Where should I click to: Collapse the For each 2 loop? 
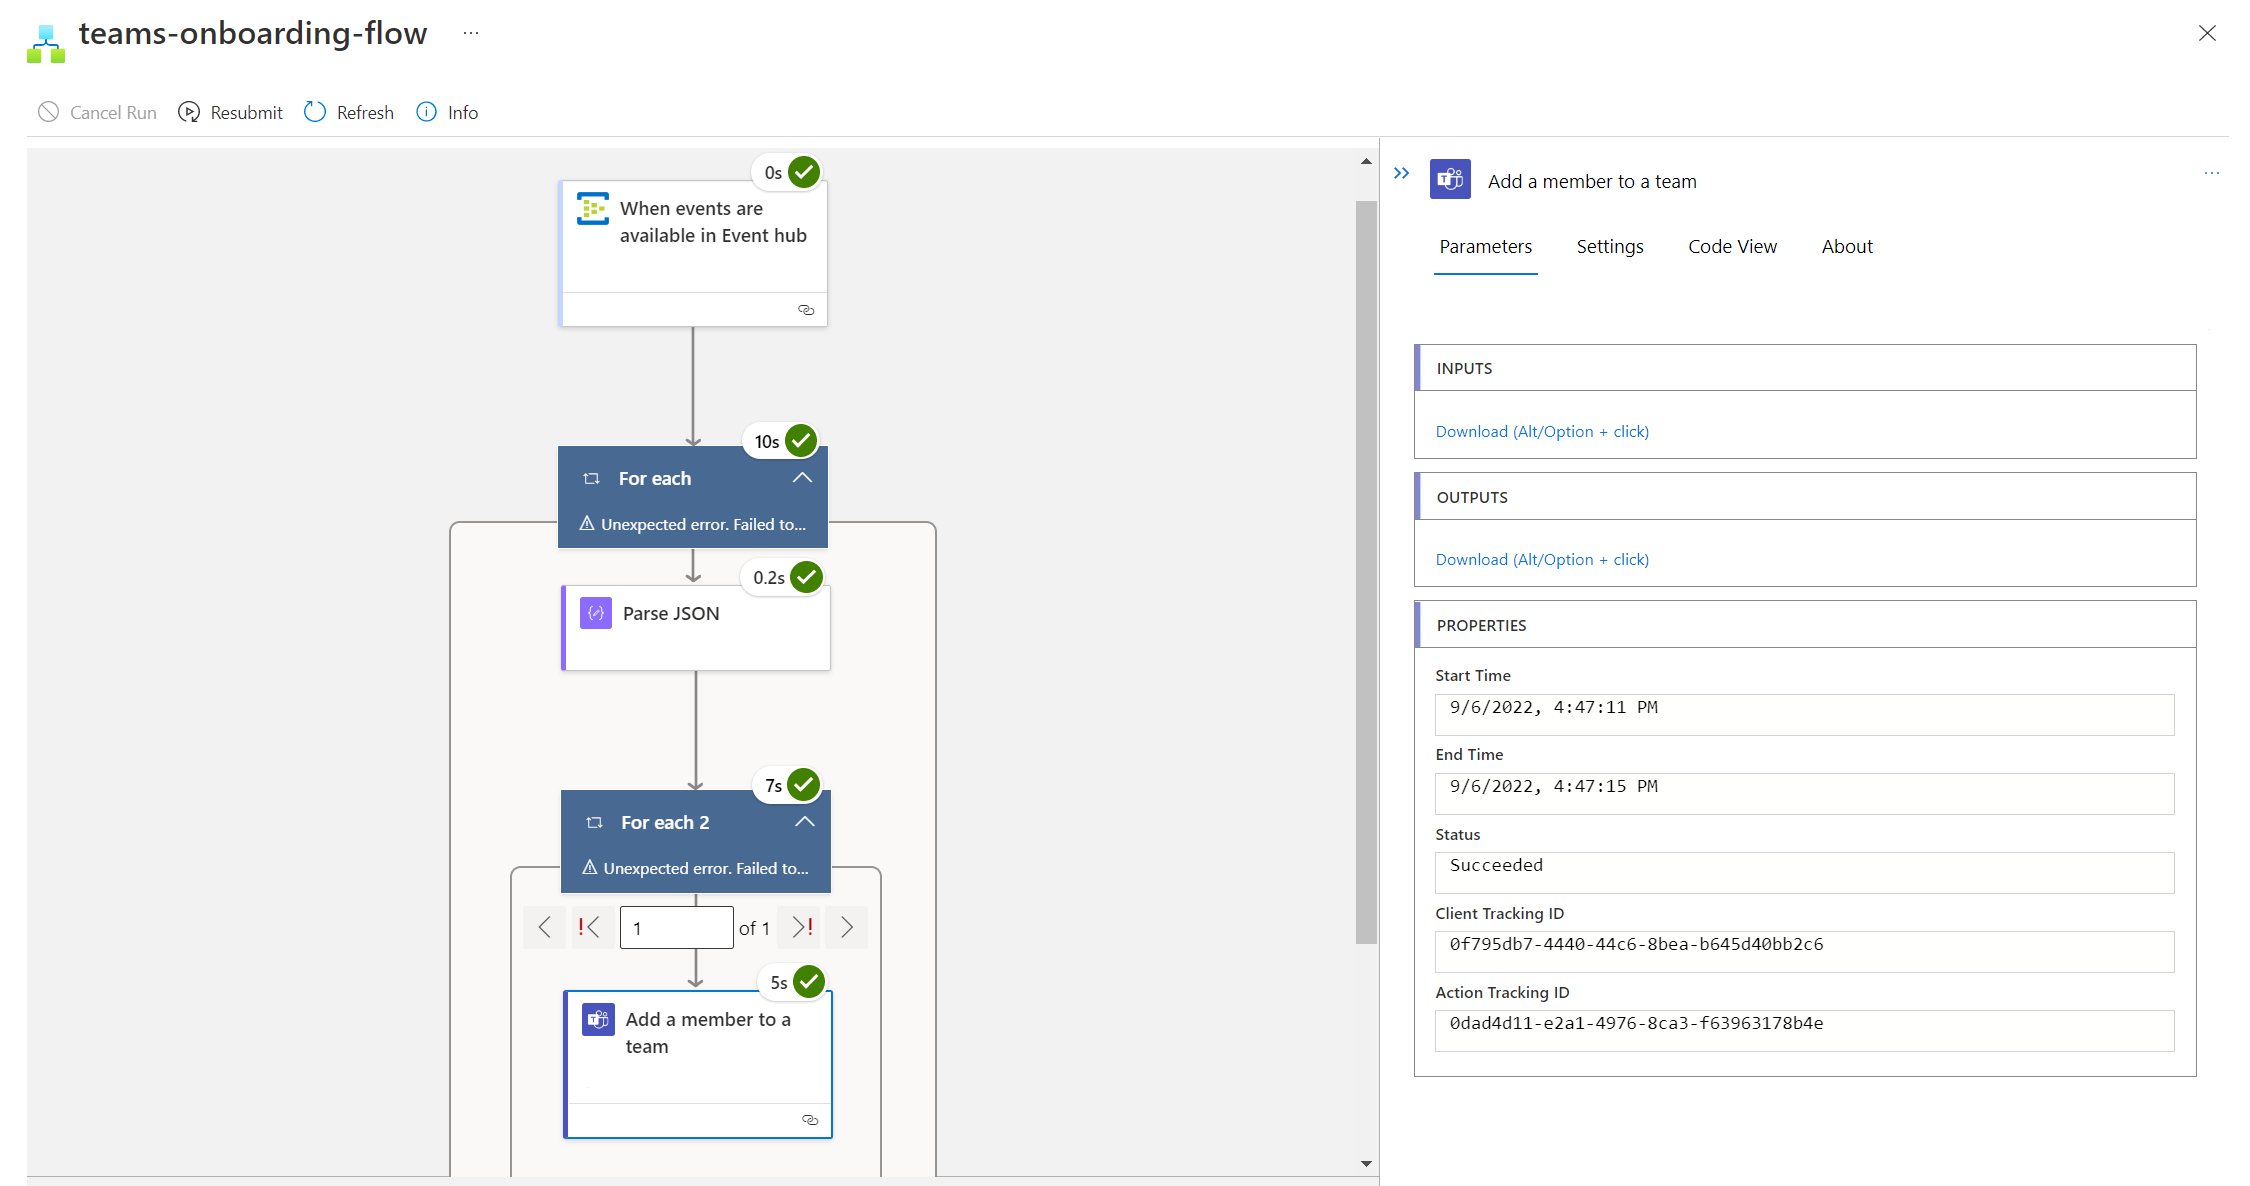pyautogui.click(x=804, y=822)
